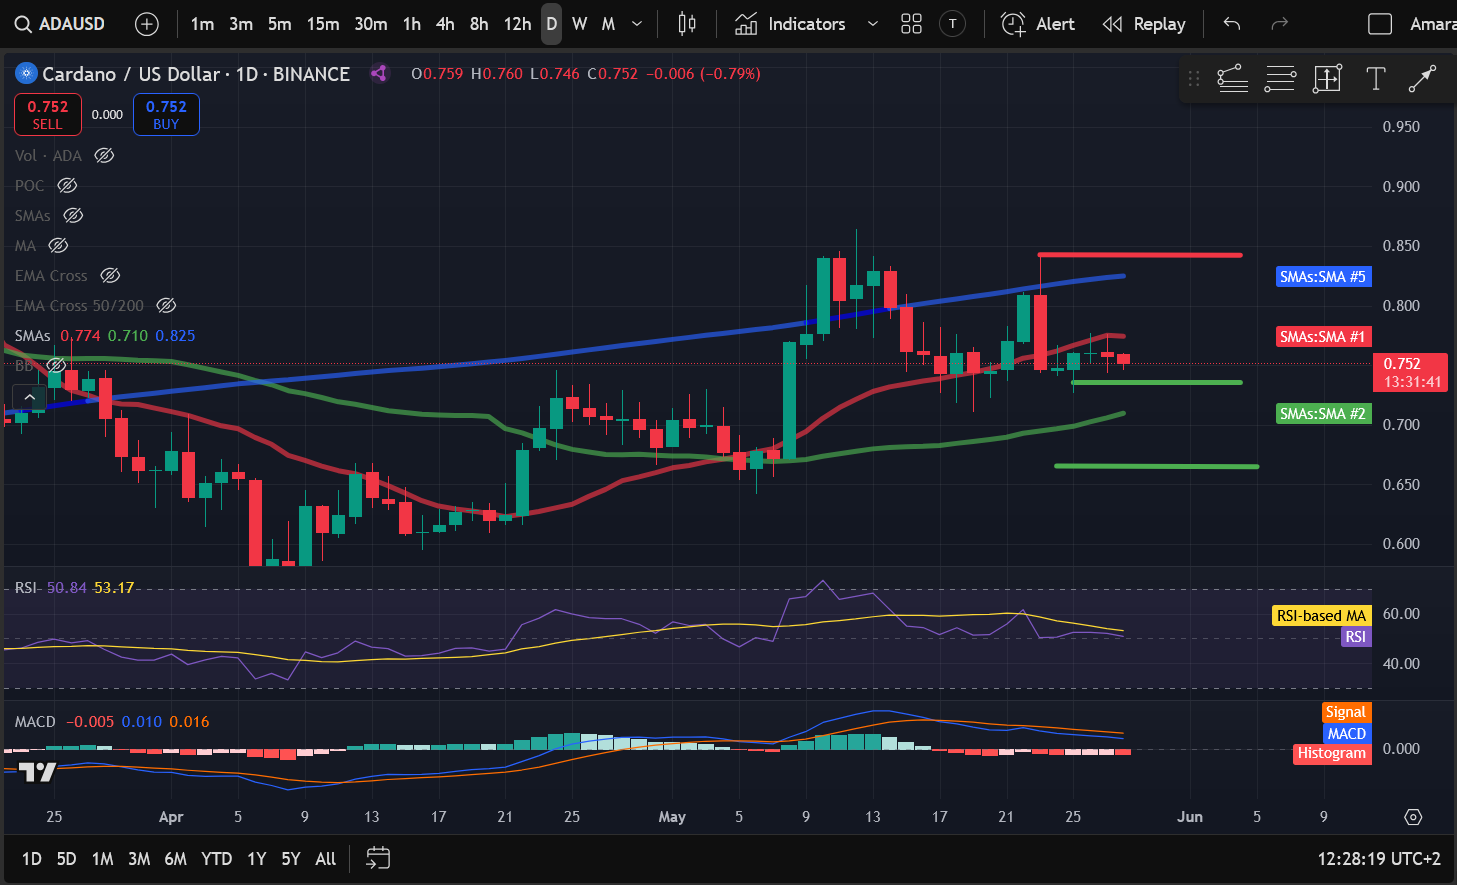1457x885 pixels.
Task: Open the Indicators favorites dropdown chevron
Action: [872, 24]
